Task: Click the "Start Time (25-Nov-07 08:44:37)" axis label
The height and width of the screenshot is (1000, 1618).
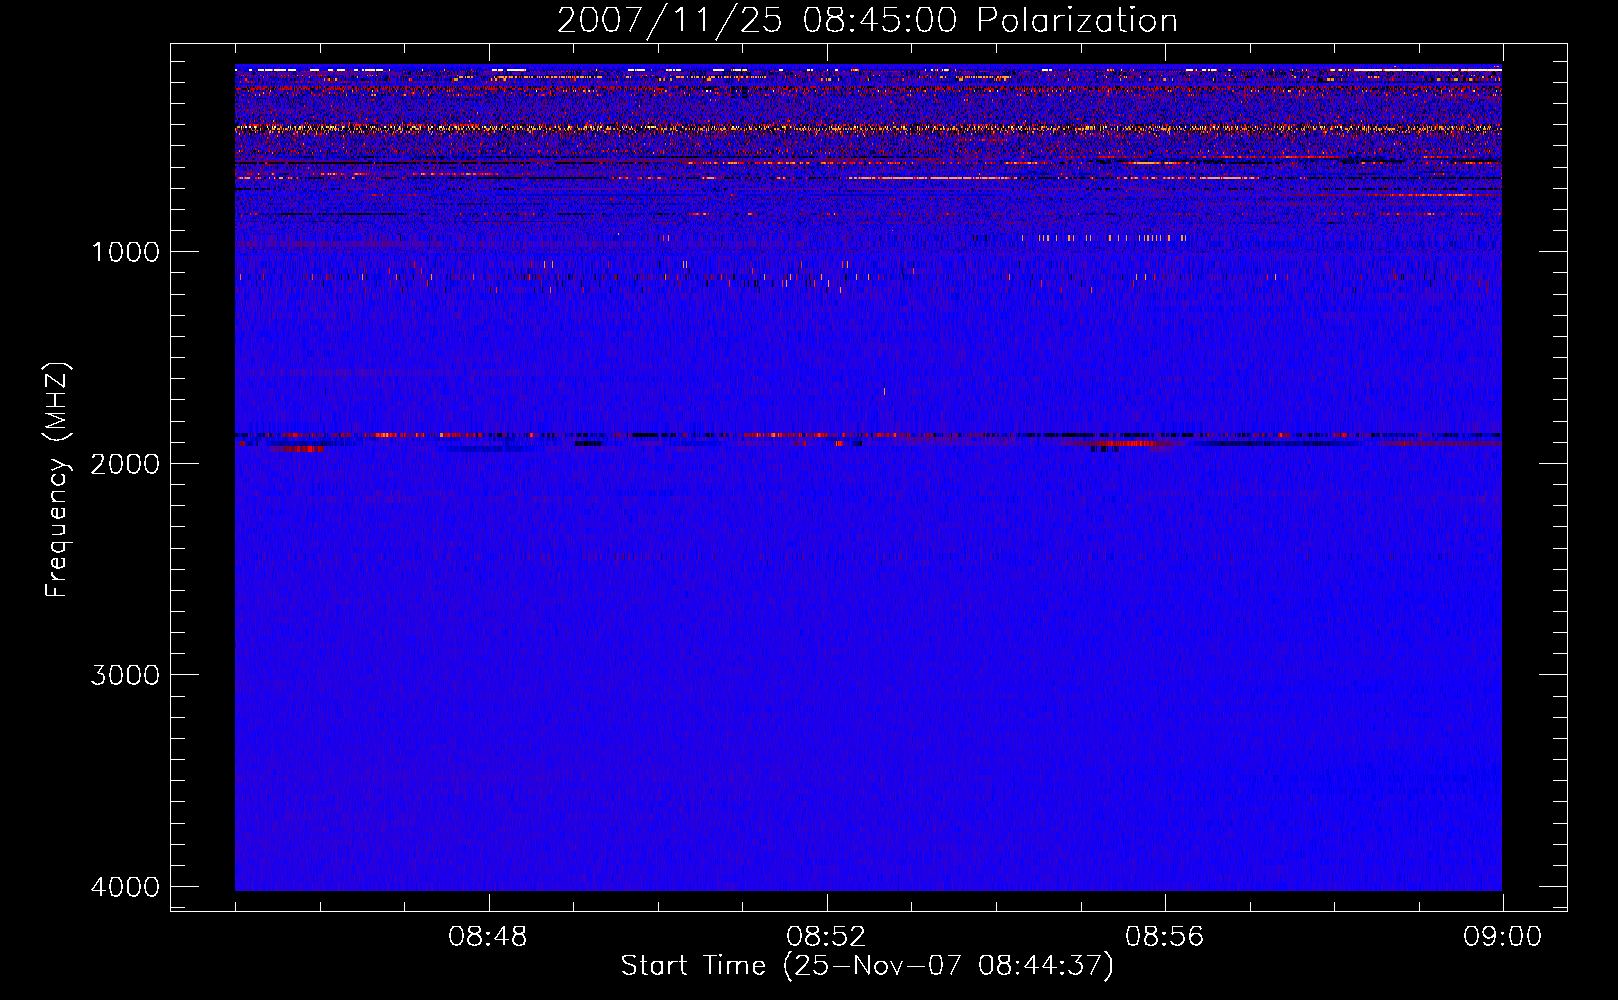Action: pos(867,966)
